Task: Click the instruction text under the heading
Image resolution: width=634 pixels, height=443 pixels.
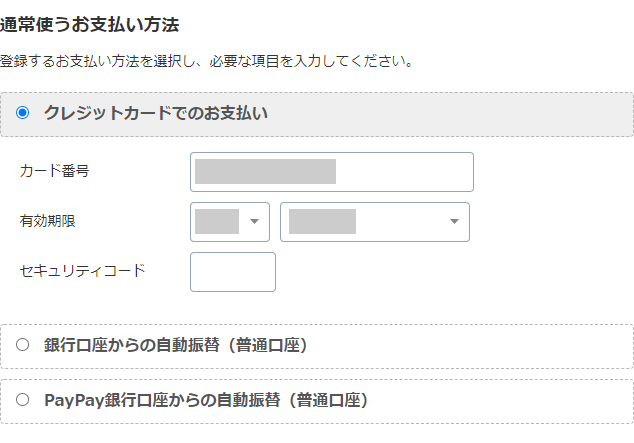Action: tap(206, 61)
